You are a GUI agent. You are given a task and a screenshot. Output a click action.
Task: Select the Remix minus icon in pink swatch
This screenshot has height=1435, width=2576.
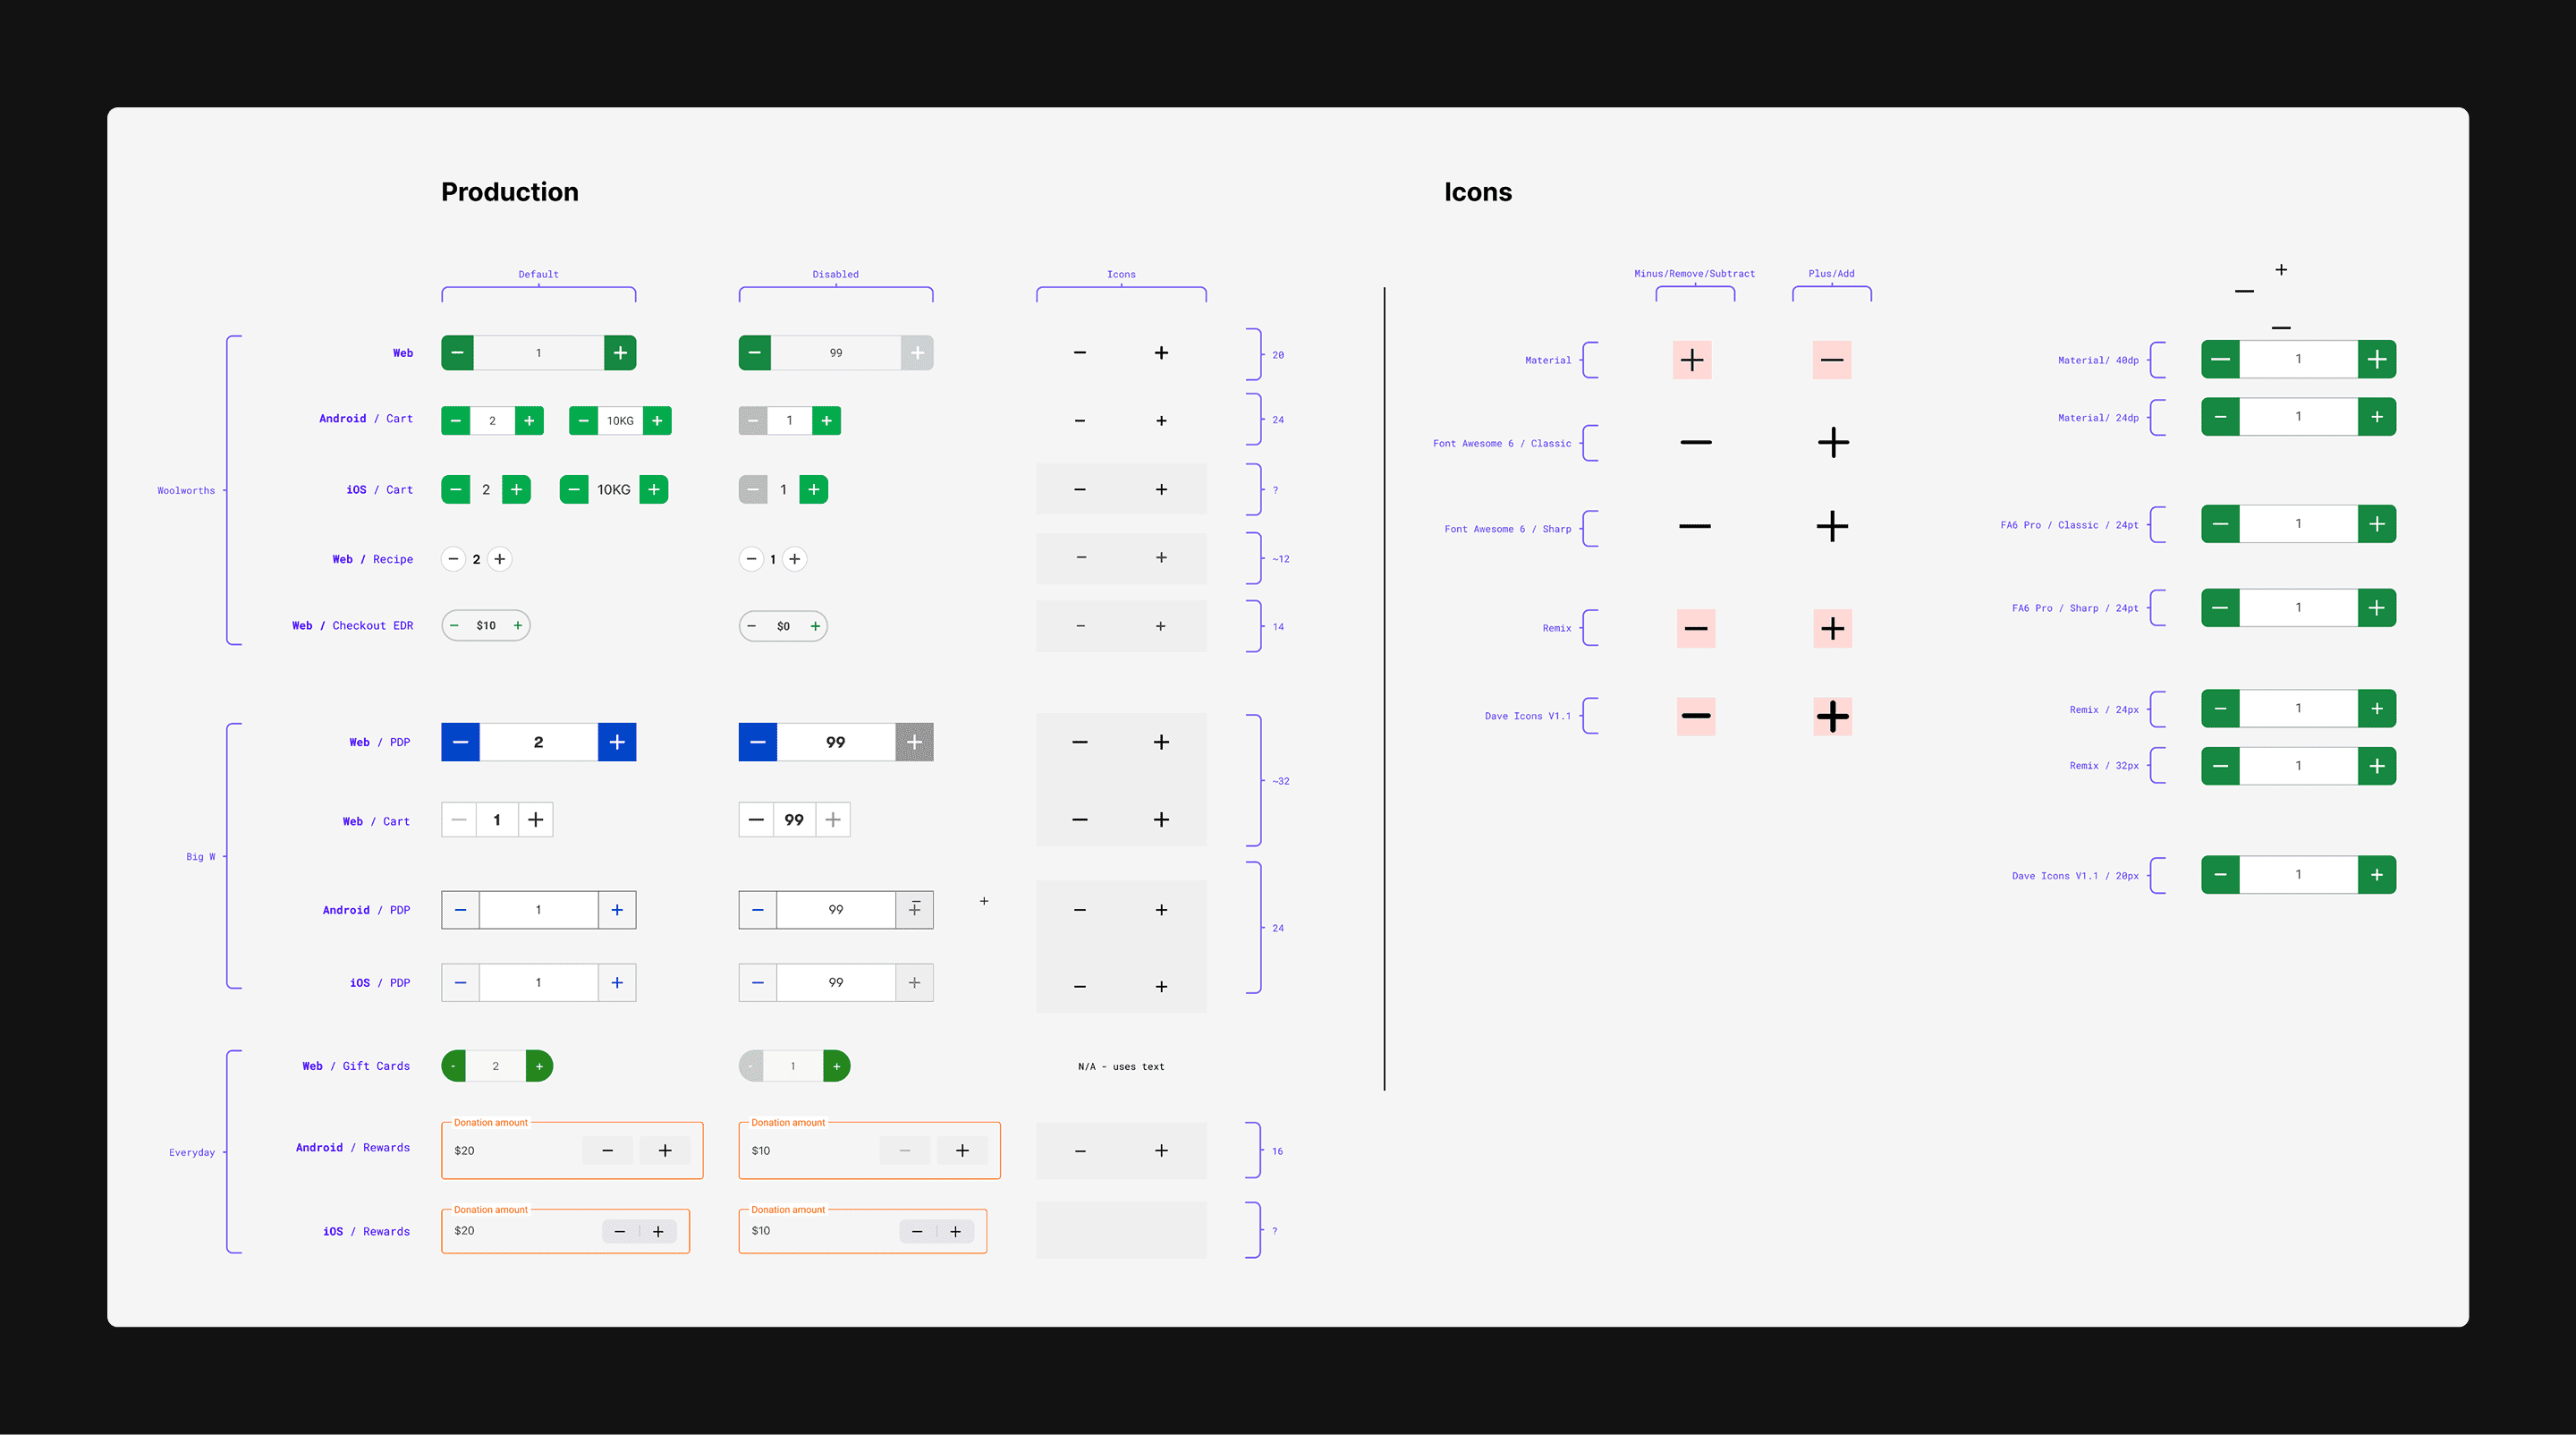tap(1695, 628)
